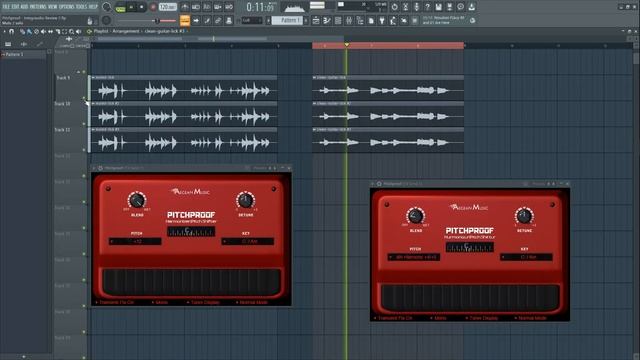Open the PATTERNS menu

pos(38,7)
